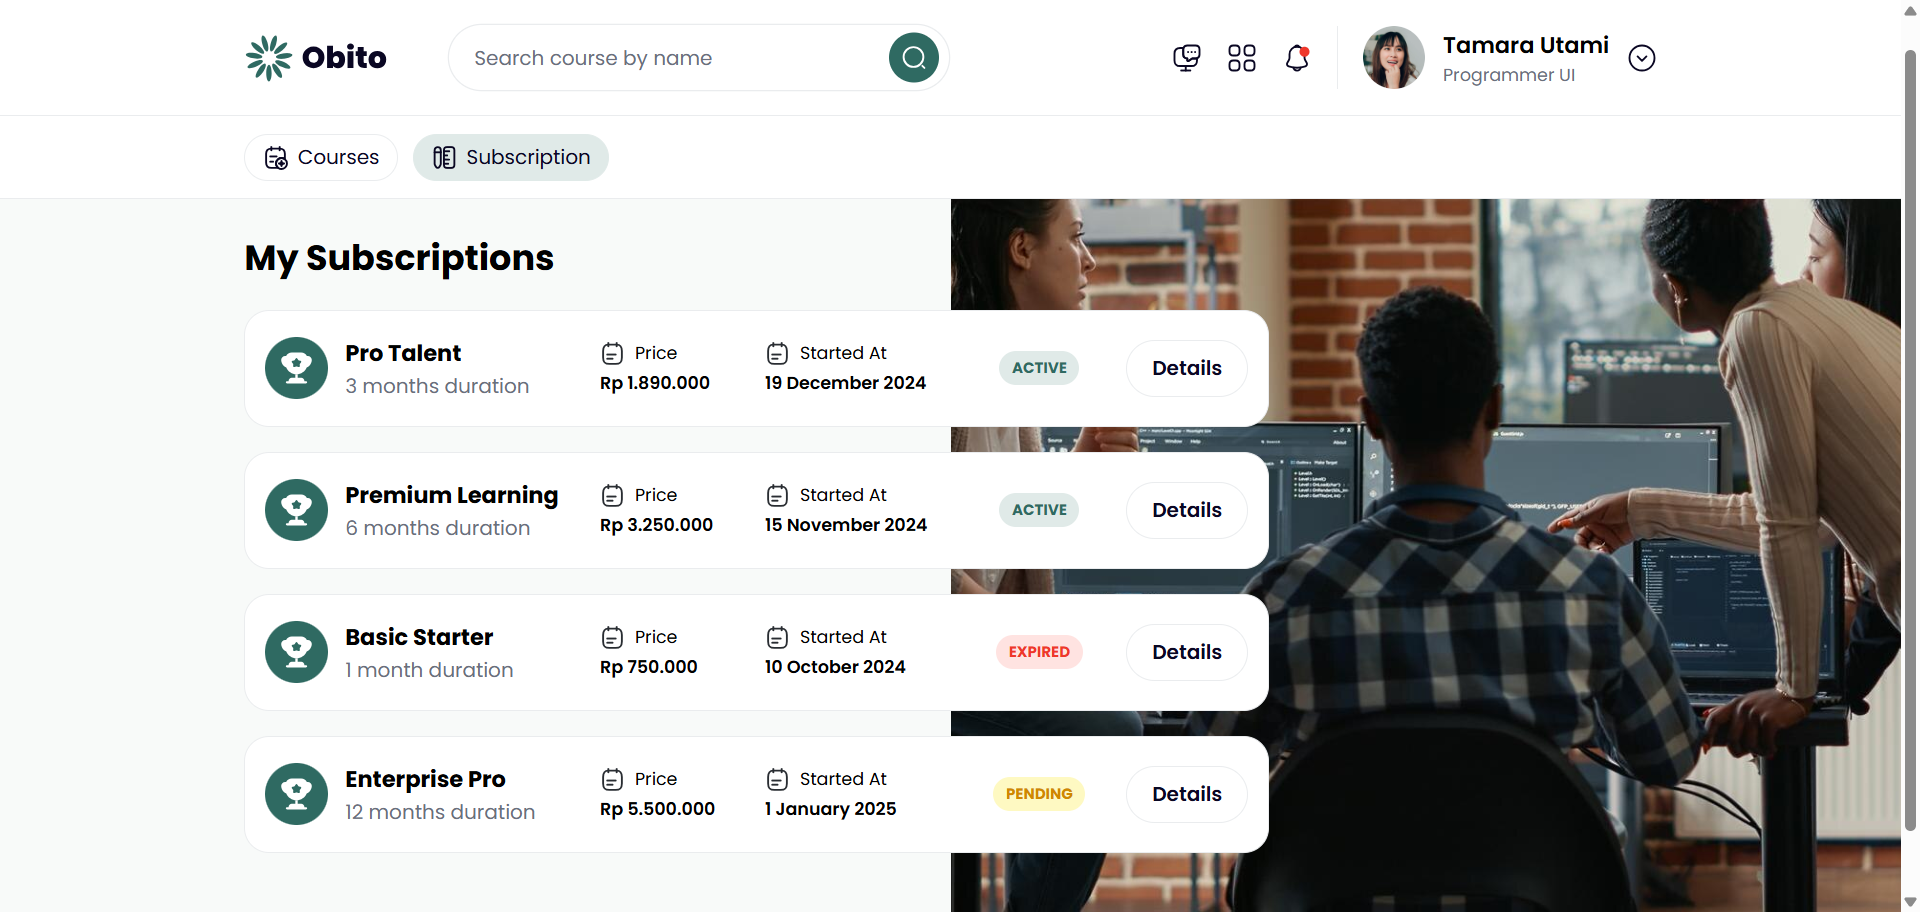Open the four-squares apps grid icon
The image size is (1920, 912).
click(1241, 58)
